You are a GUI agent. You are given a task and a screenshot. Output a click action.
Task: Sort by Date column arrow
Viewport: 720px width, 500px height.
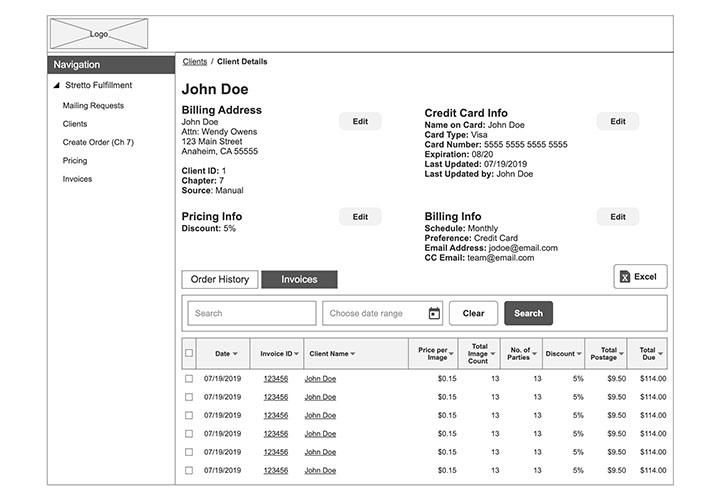click(235, 354)
